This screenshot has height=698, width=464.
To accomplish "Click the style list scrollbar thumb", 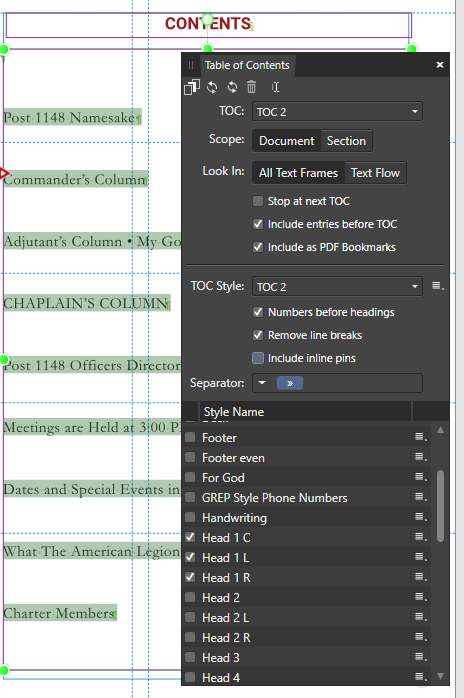I will (x=440, y=506).
